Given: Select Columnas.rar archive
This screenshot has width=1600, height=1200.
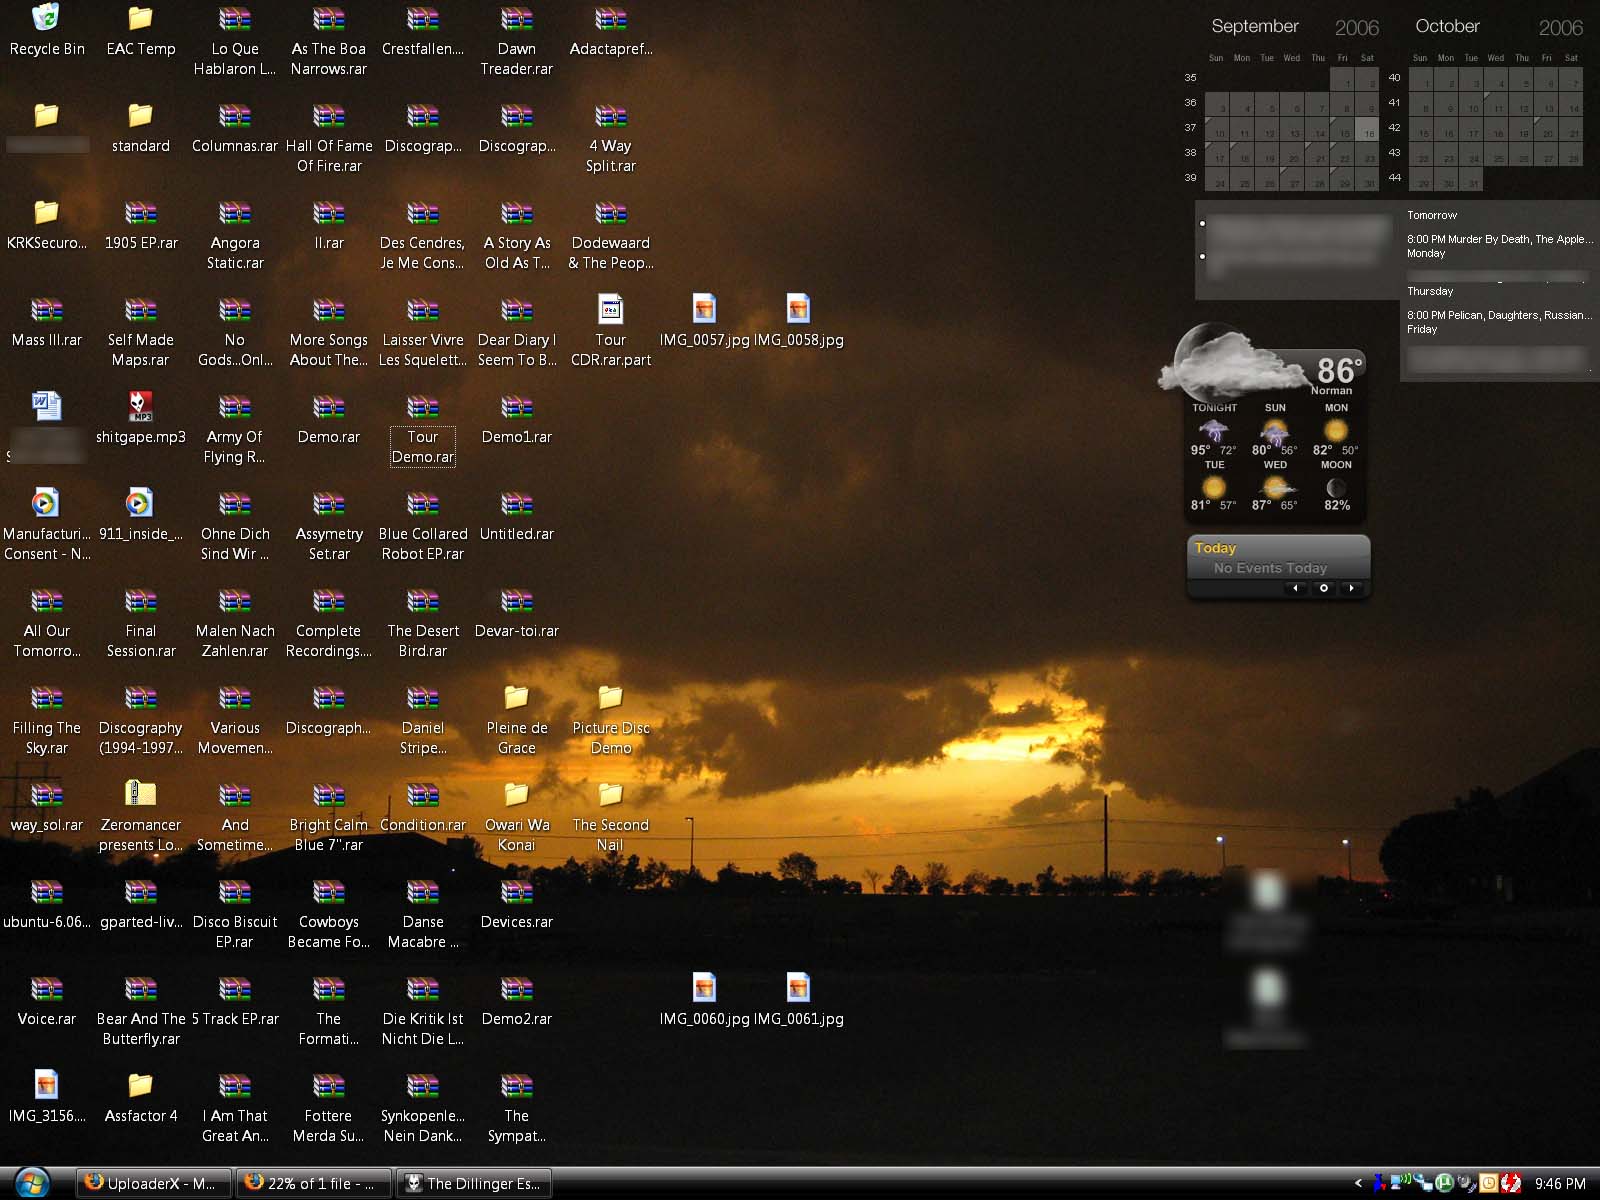Looking at the screenshot, I should tap(234, 128).
